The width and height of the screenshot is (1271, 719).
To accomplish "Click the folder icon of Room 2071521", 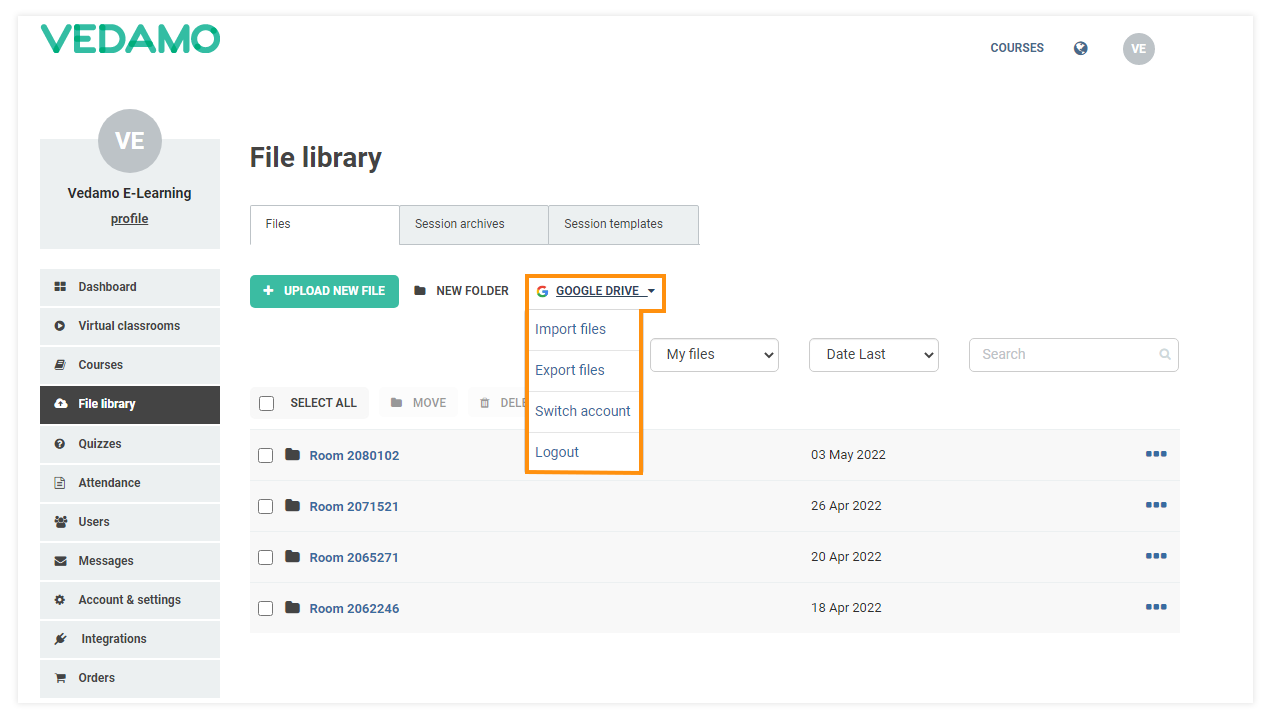I will (292, 506).
